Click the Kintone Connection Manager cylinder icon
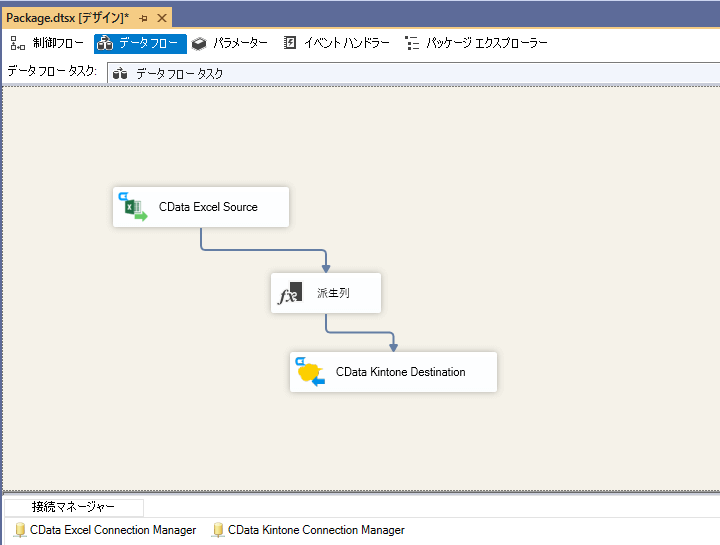720x545 pixels. pos(218,530)
